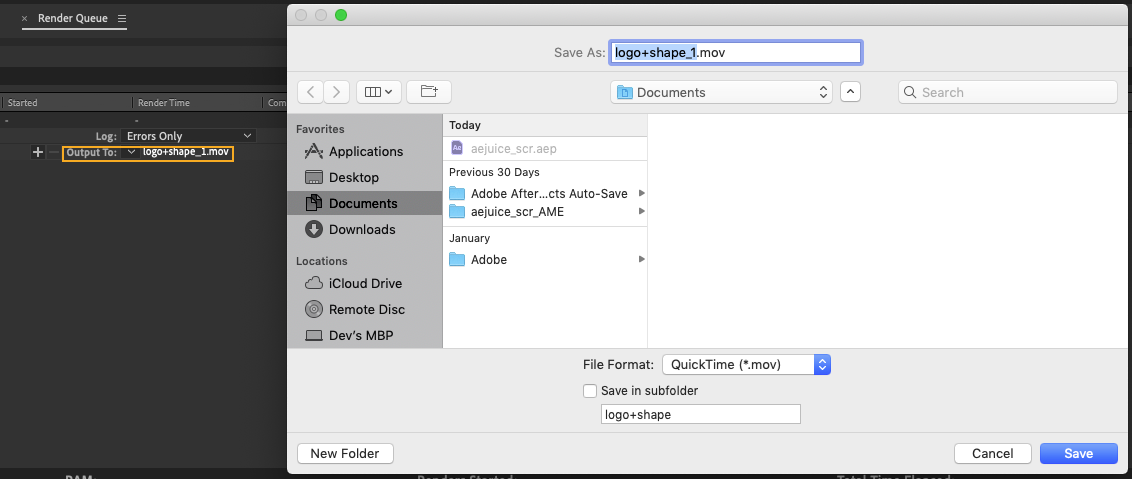Click the plus icon beside Output To

(x=38, y=152)
